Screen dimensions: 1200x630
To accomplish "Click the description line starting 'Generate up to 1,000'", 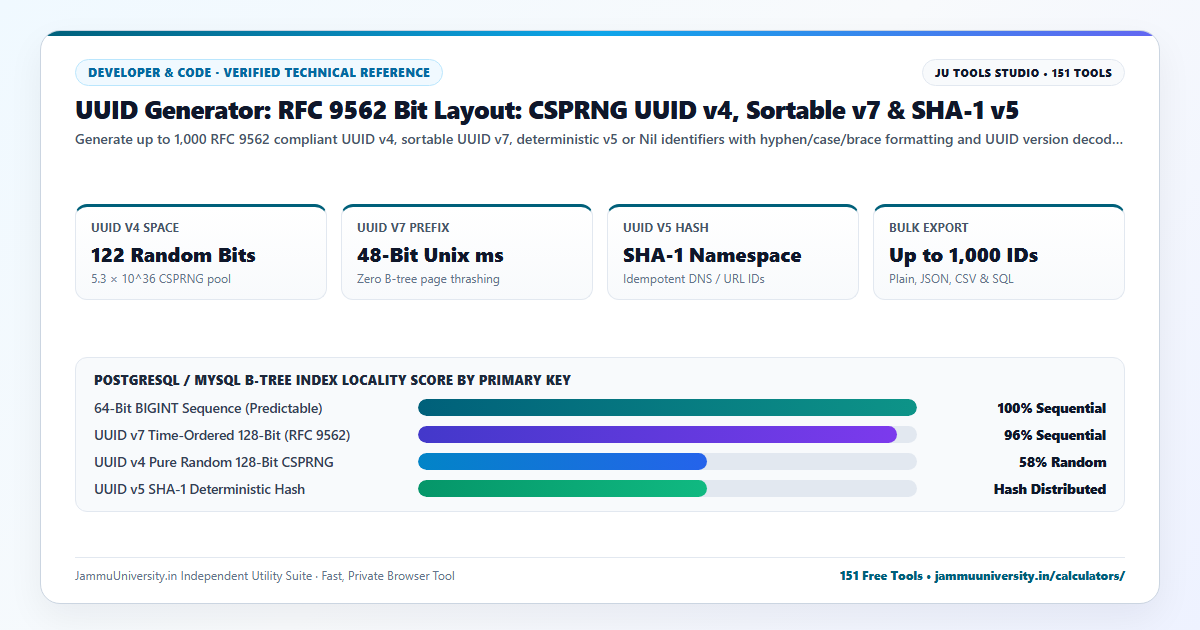I will pos(599,140).
